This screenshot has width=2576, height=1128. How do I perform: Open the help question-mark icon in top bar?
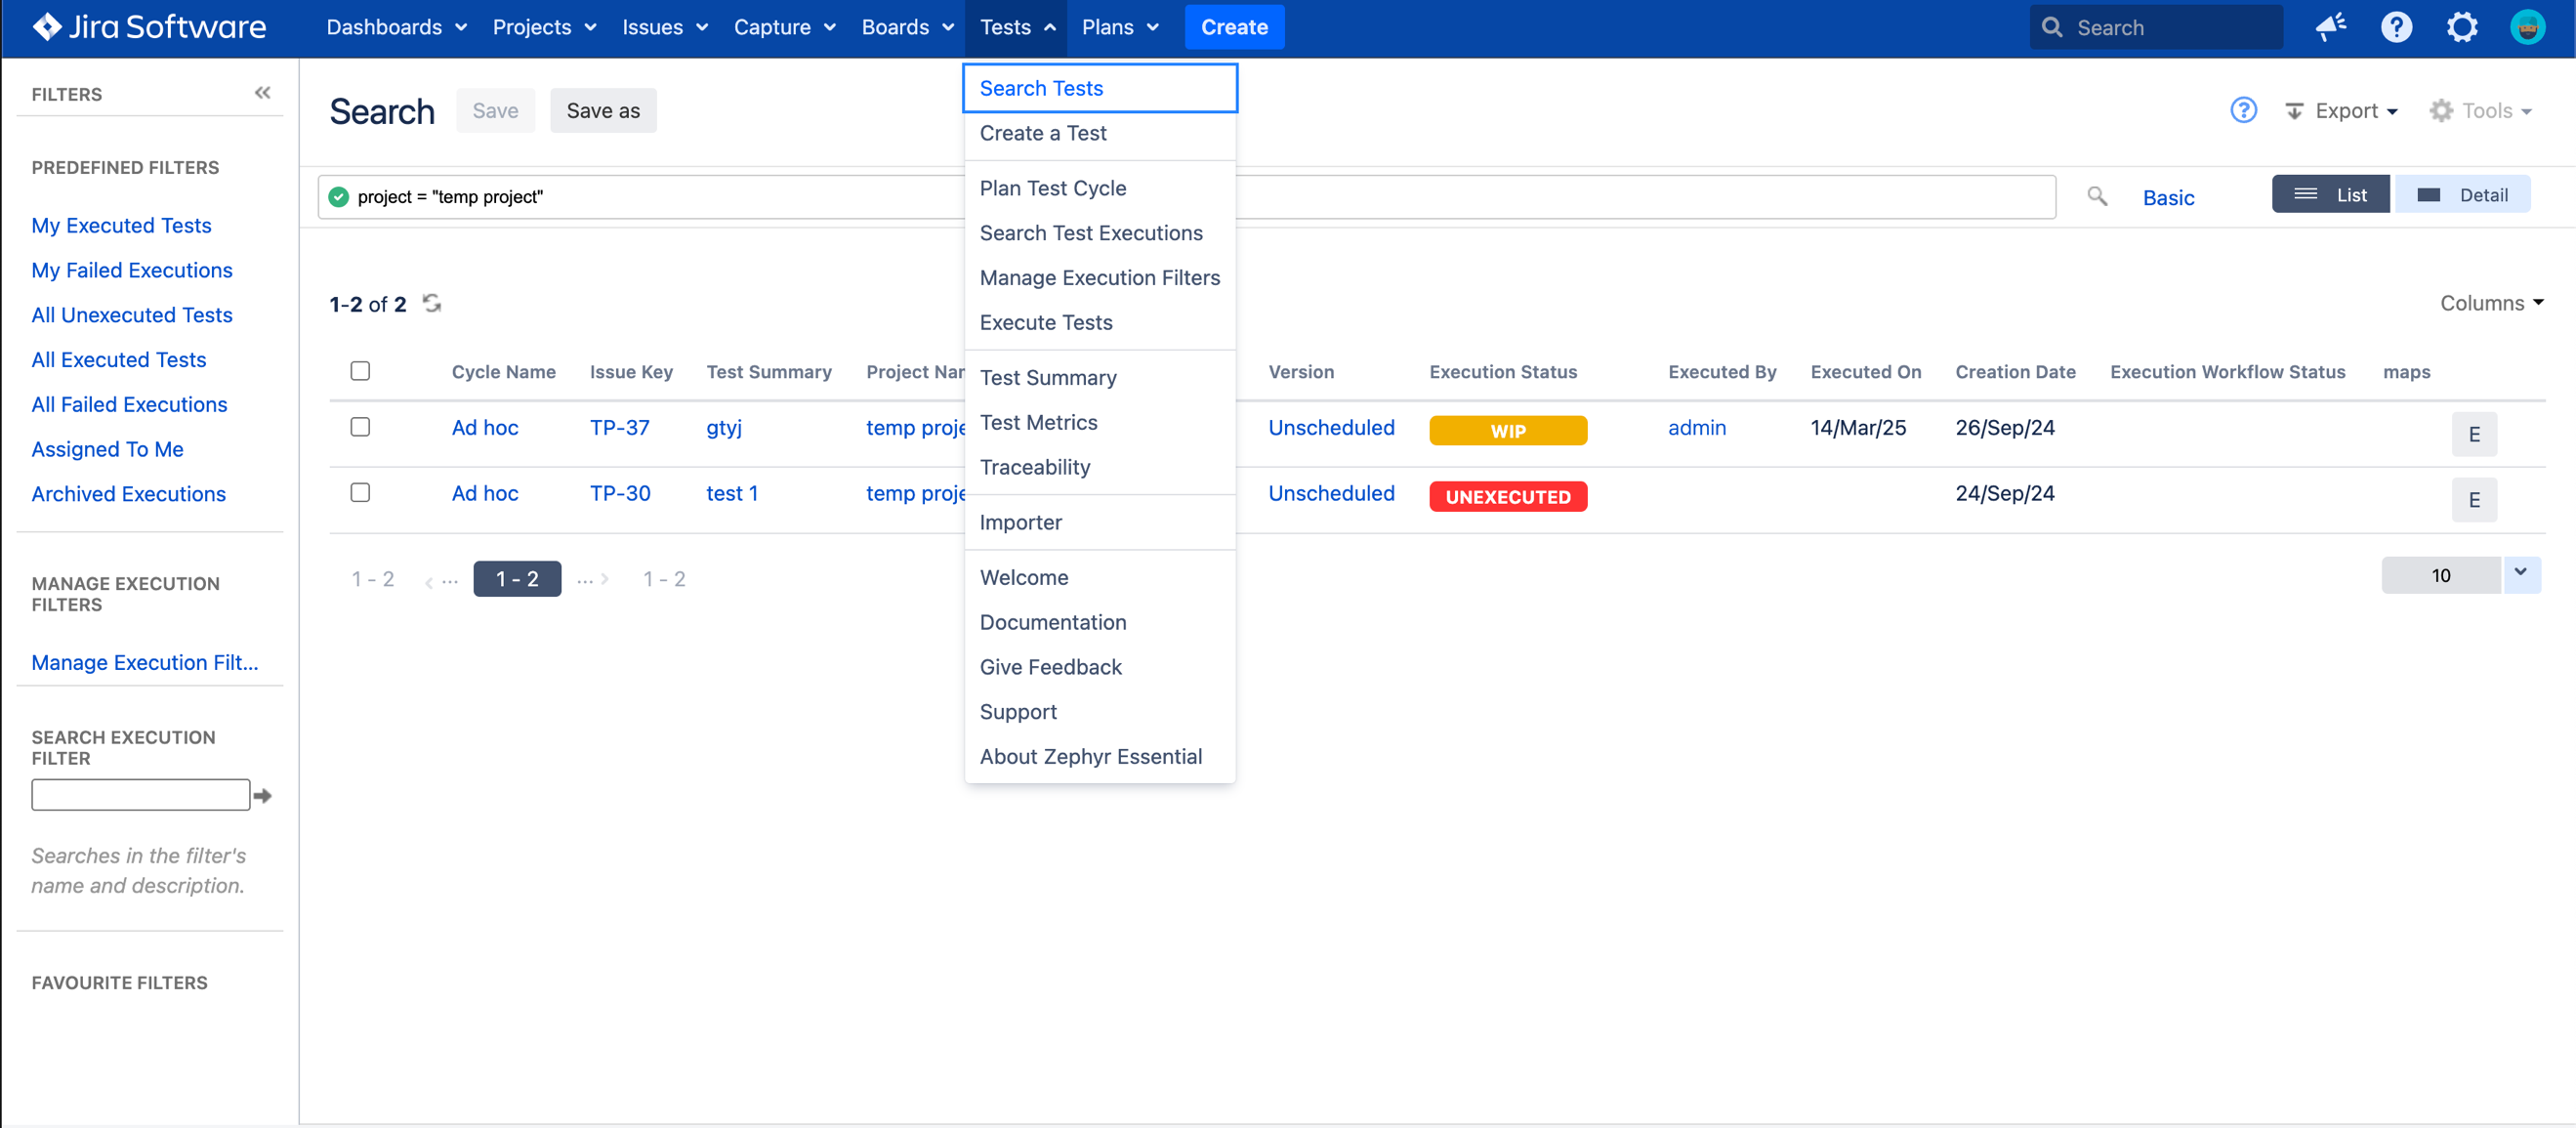tap(2396, 27)
